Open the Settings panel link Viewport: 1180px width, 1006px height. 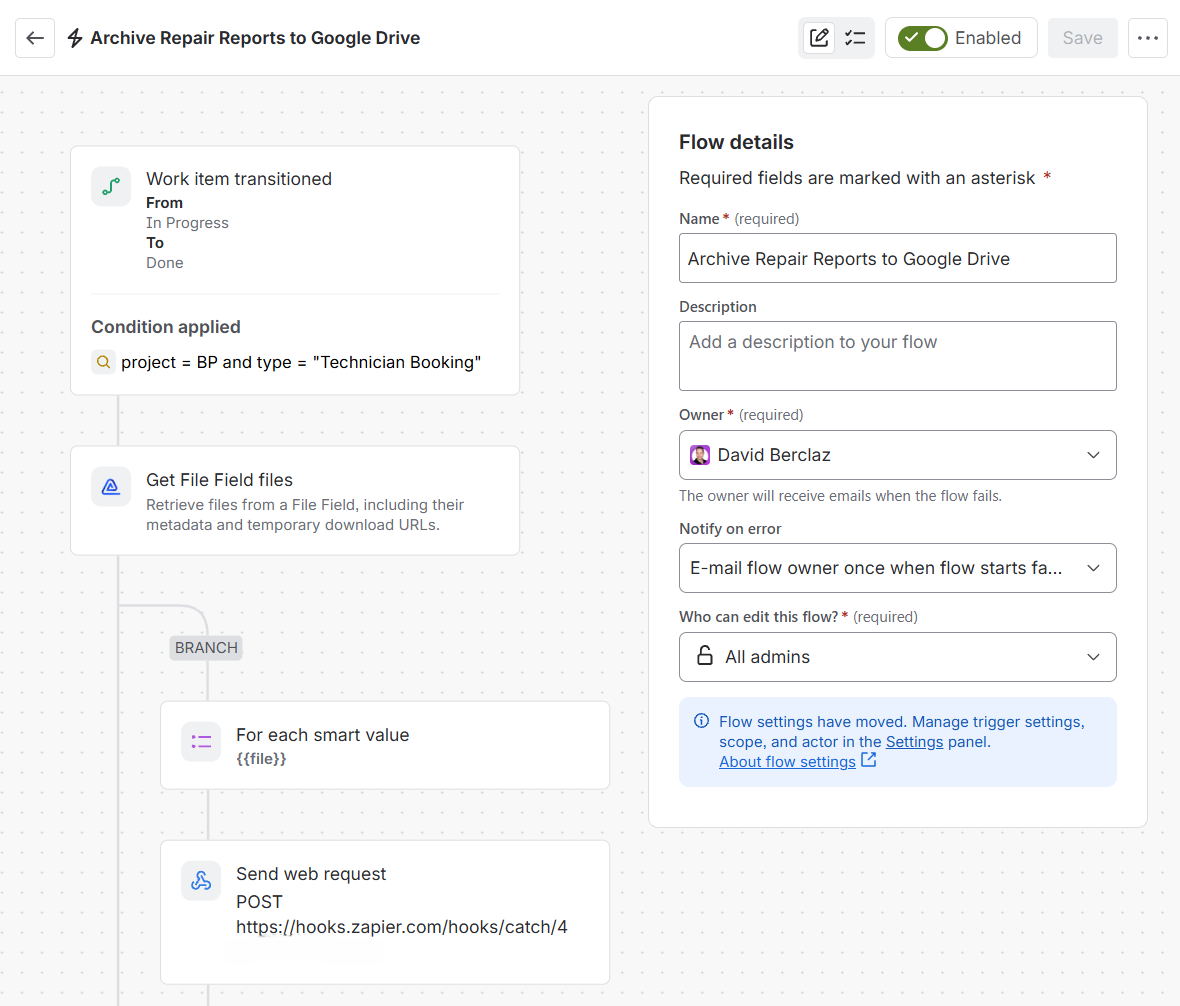pyautogui.click(x=914, y=742)
